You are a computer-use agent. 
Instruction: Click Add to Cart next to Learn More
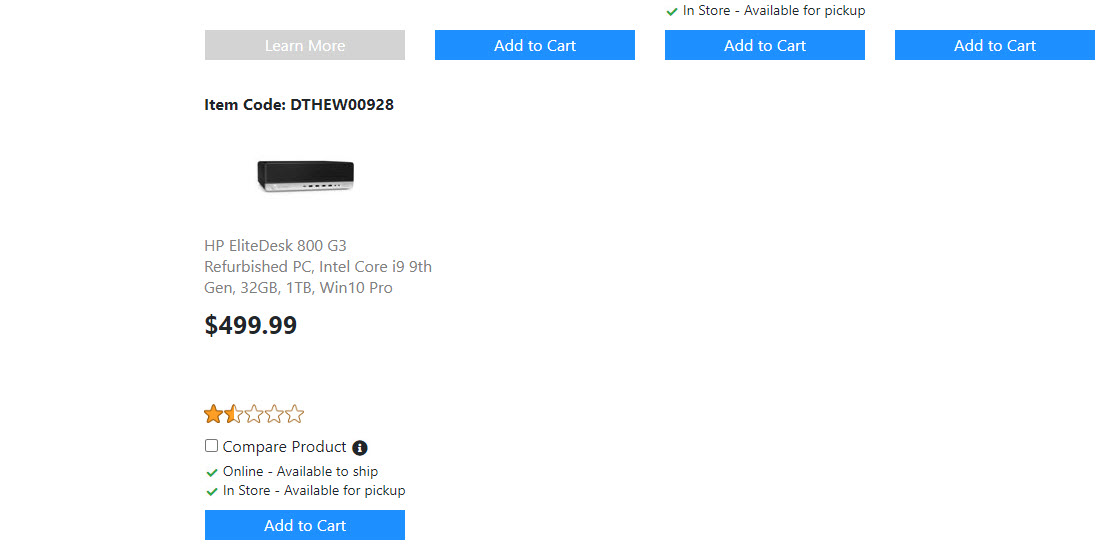(535, 45)
